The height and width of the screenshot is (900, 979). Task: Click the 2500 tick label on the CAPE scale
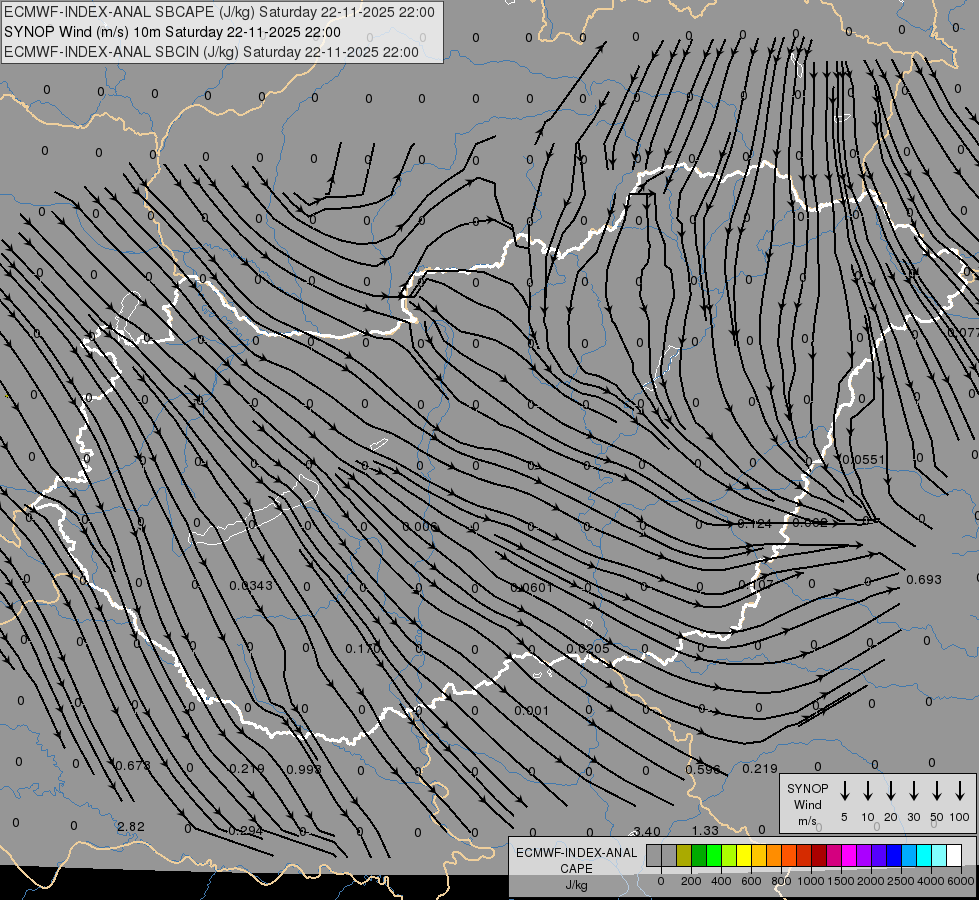click(x=900, y=881)
